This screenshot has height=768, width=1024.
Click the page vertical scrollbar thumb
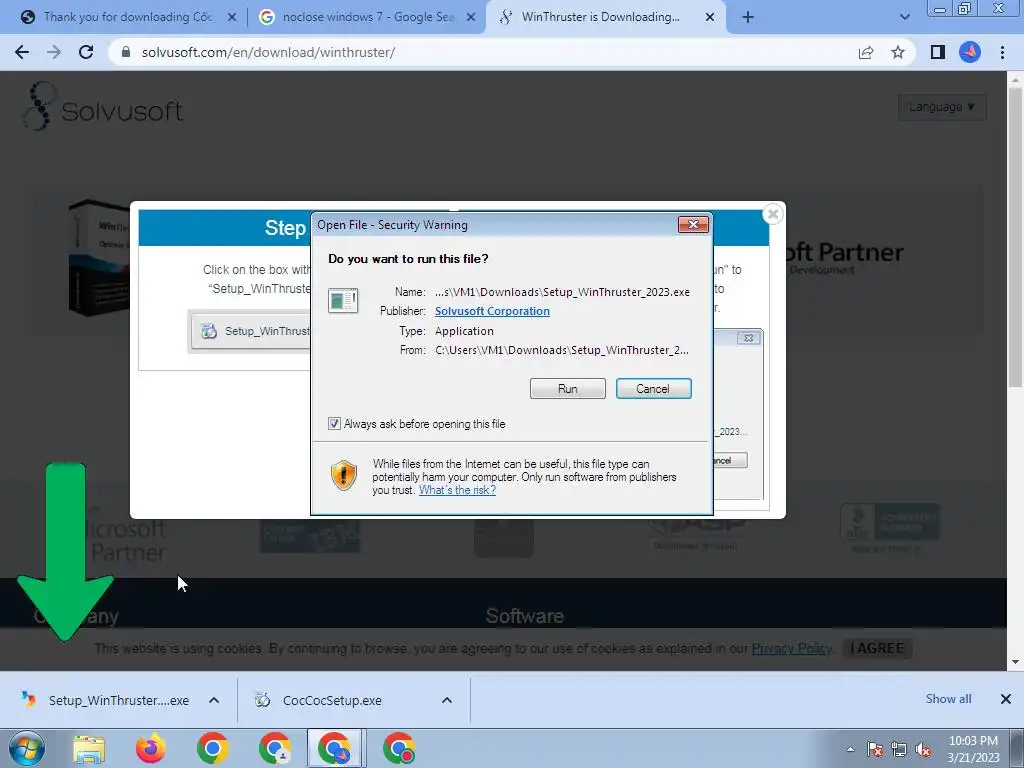(1015, 236)
